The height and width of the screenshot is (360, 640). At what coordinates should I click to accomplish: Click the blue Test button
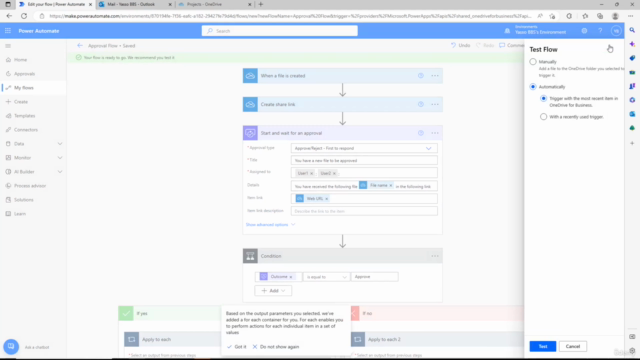(x=542, y=346)
